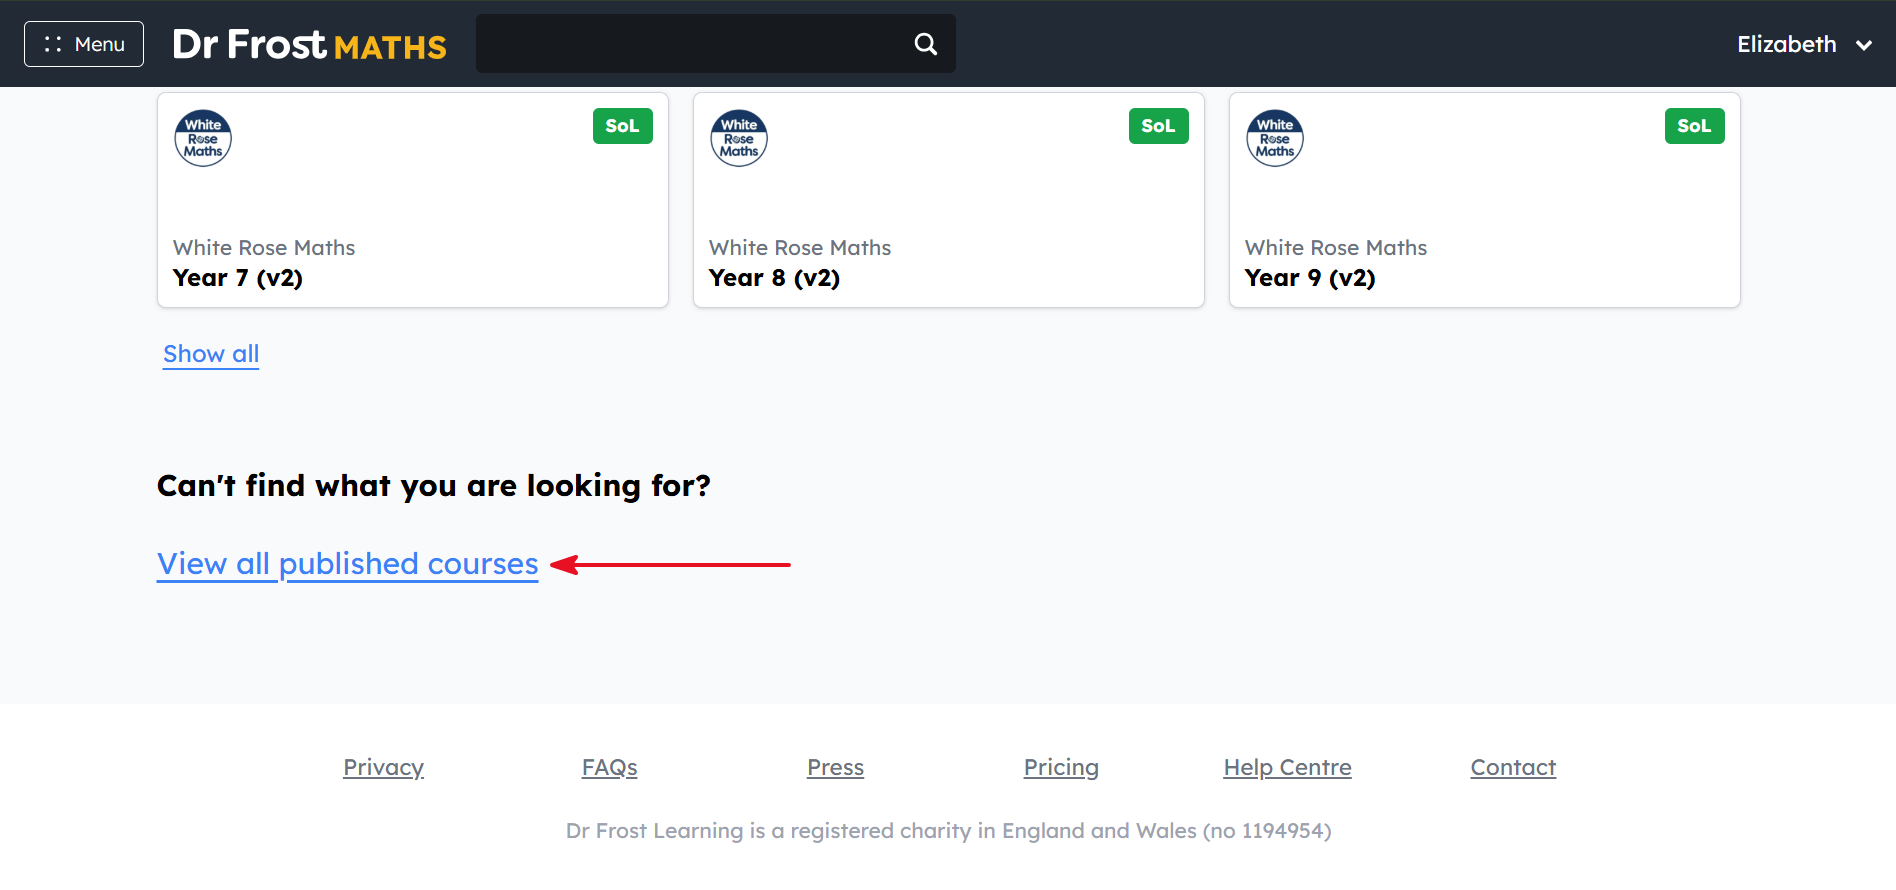Open the Year 8 (v2) course title
The image size is (1896, 890).
click(x=774, y=278)
